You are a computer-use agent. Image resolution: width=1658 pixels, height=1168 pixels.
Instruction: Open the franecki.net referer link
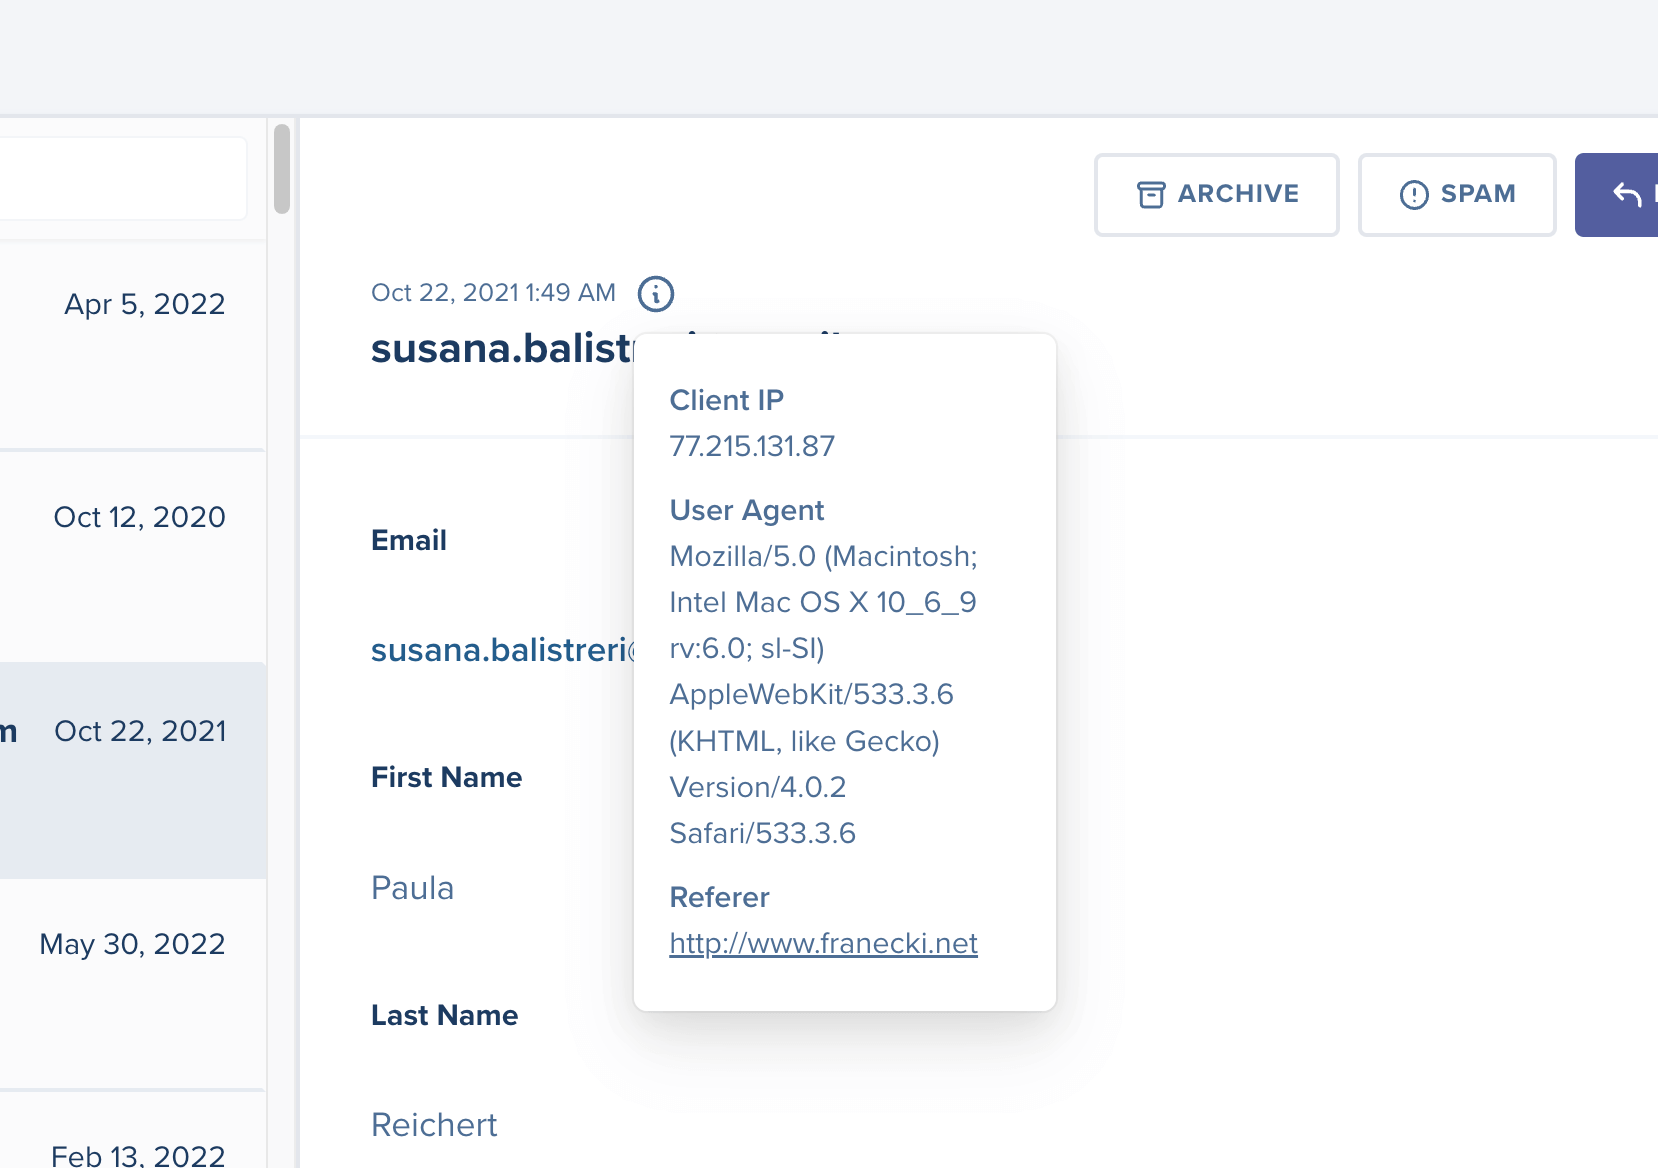pos(823,942)
